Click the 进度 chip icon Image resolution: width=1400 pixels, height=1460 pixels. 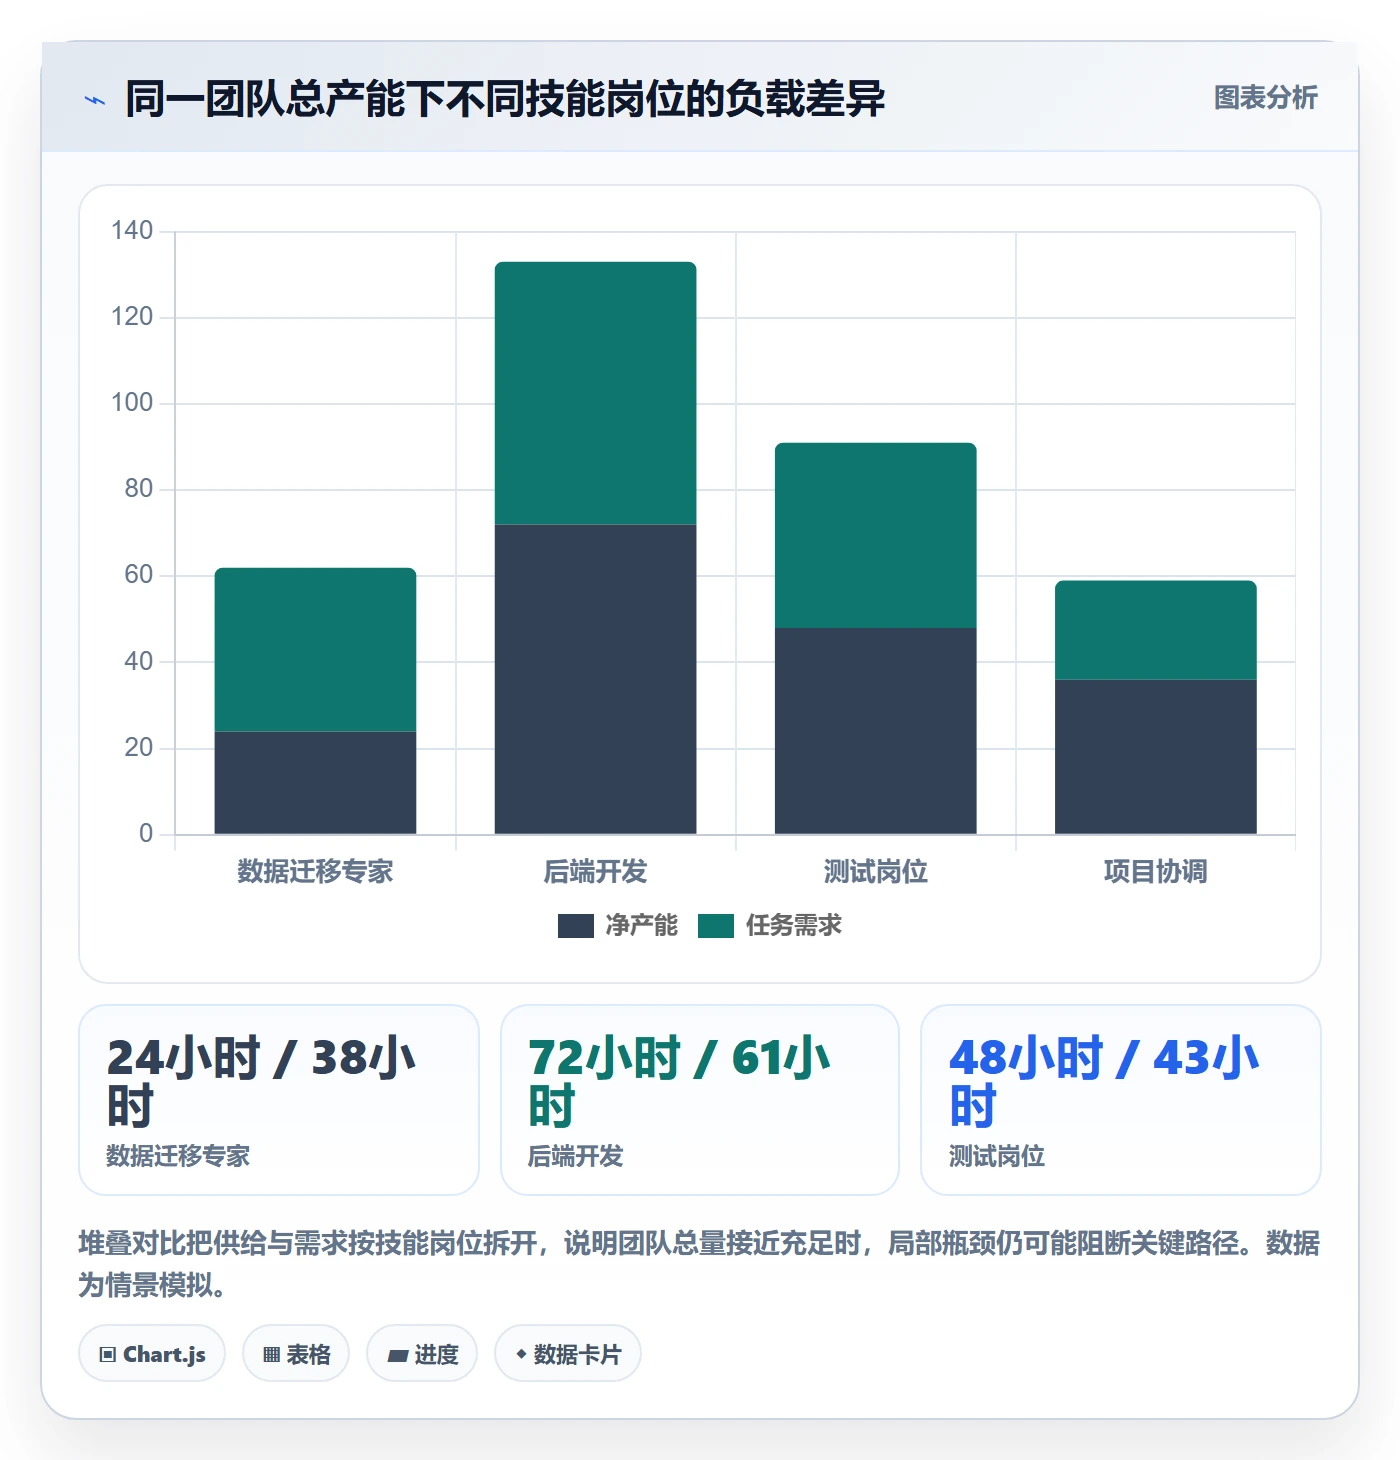click(398, 1356)
